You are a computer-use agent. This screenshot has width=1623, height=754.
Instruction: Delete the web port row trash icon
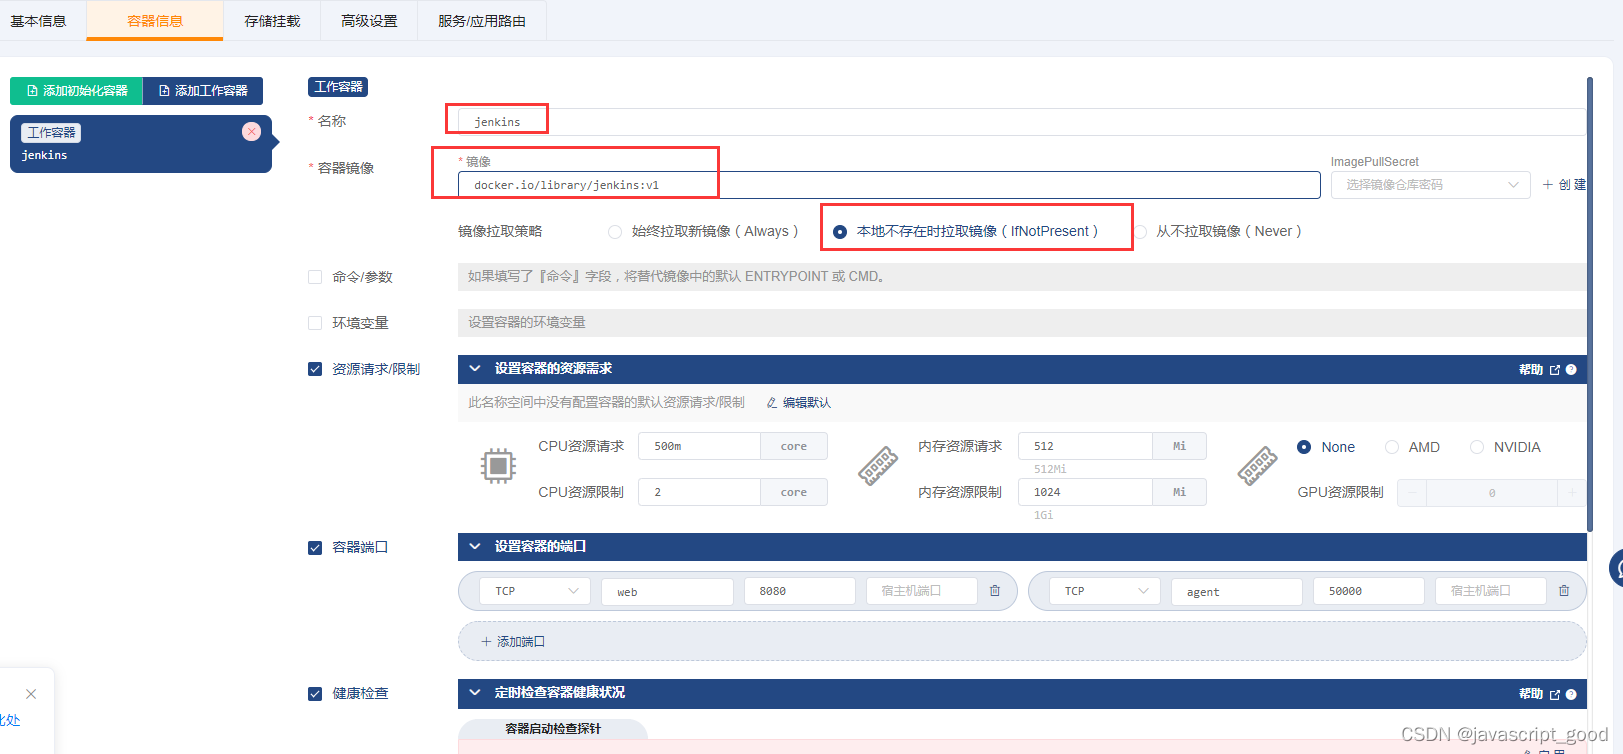(995, 591)
